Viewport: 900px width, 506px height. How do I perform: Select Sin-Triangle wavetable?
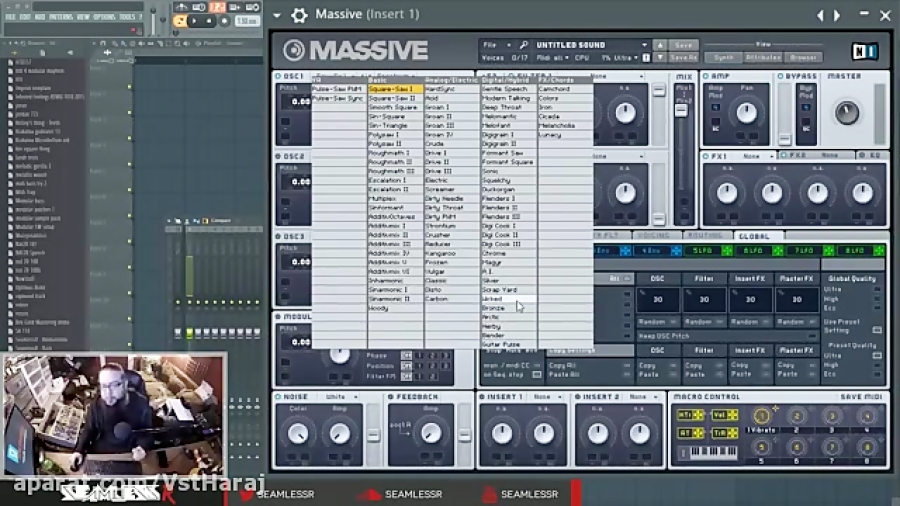tap(395, 126)
